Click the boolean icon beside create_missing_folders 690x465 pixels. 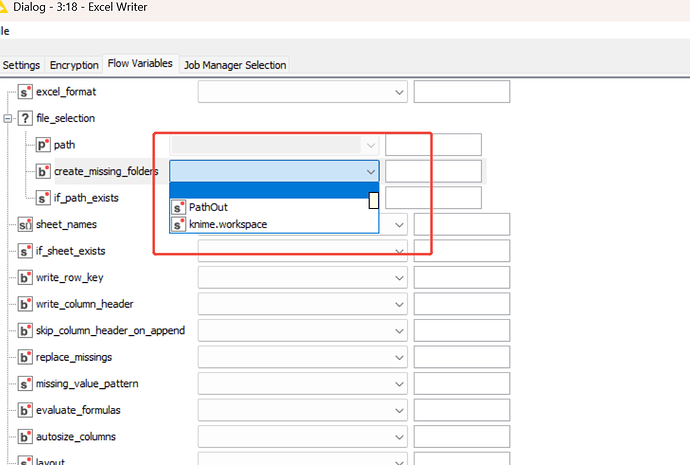43,171
